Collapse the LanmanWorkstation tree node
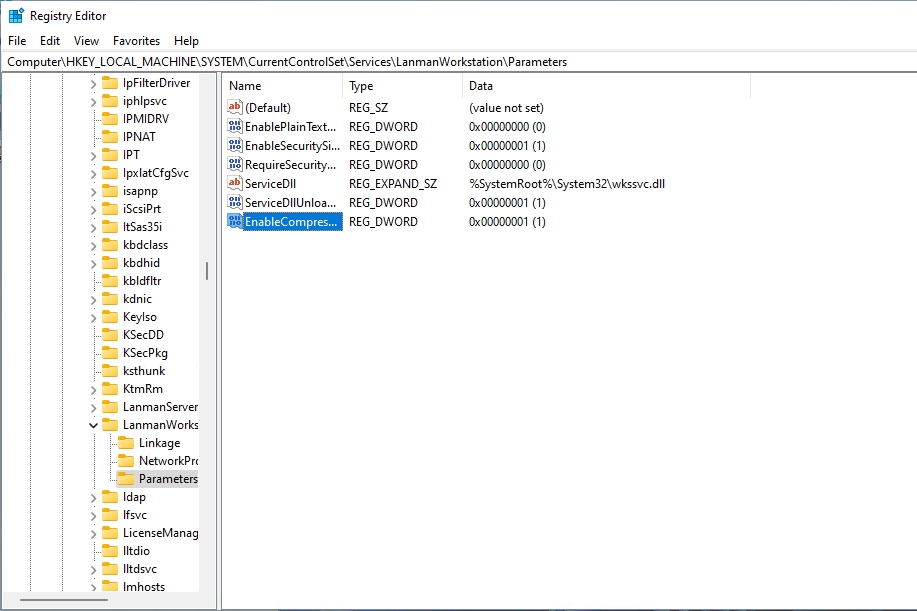The width and height of the screenshot is (917, 611). click(93, 425)
